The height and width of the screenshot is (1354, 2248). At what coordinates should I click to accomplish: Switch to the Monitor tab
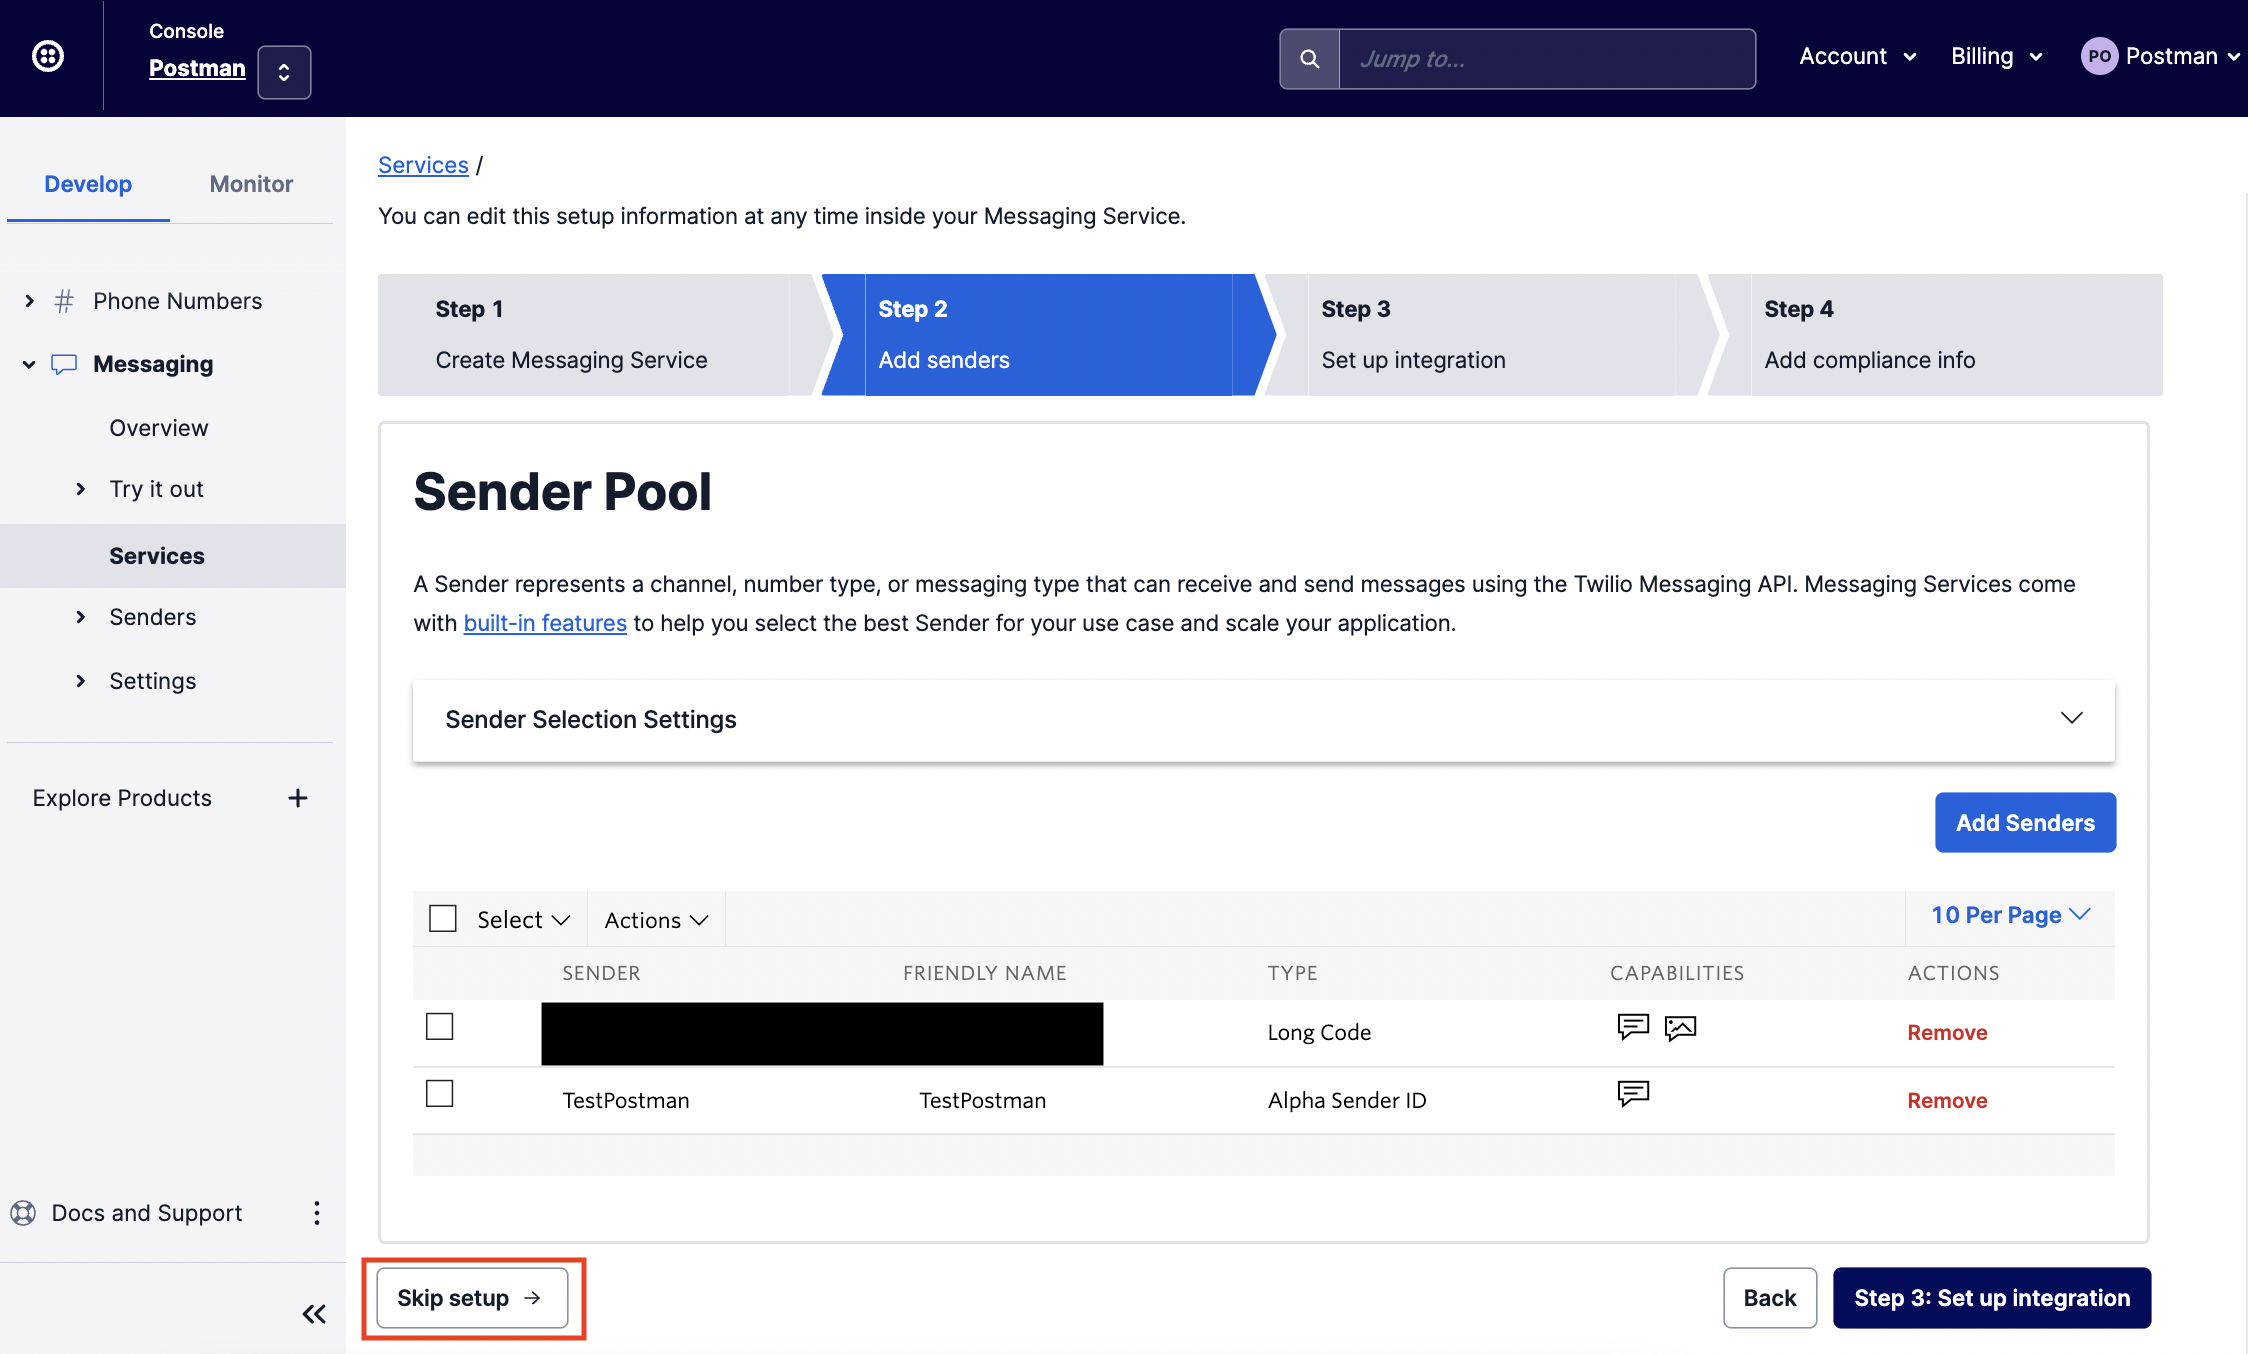pyautogui.click(x=251, y=184)
